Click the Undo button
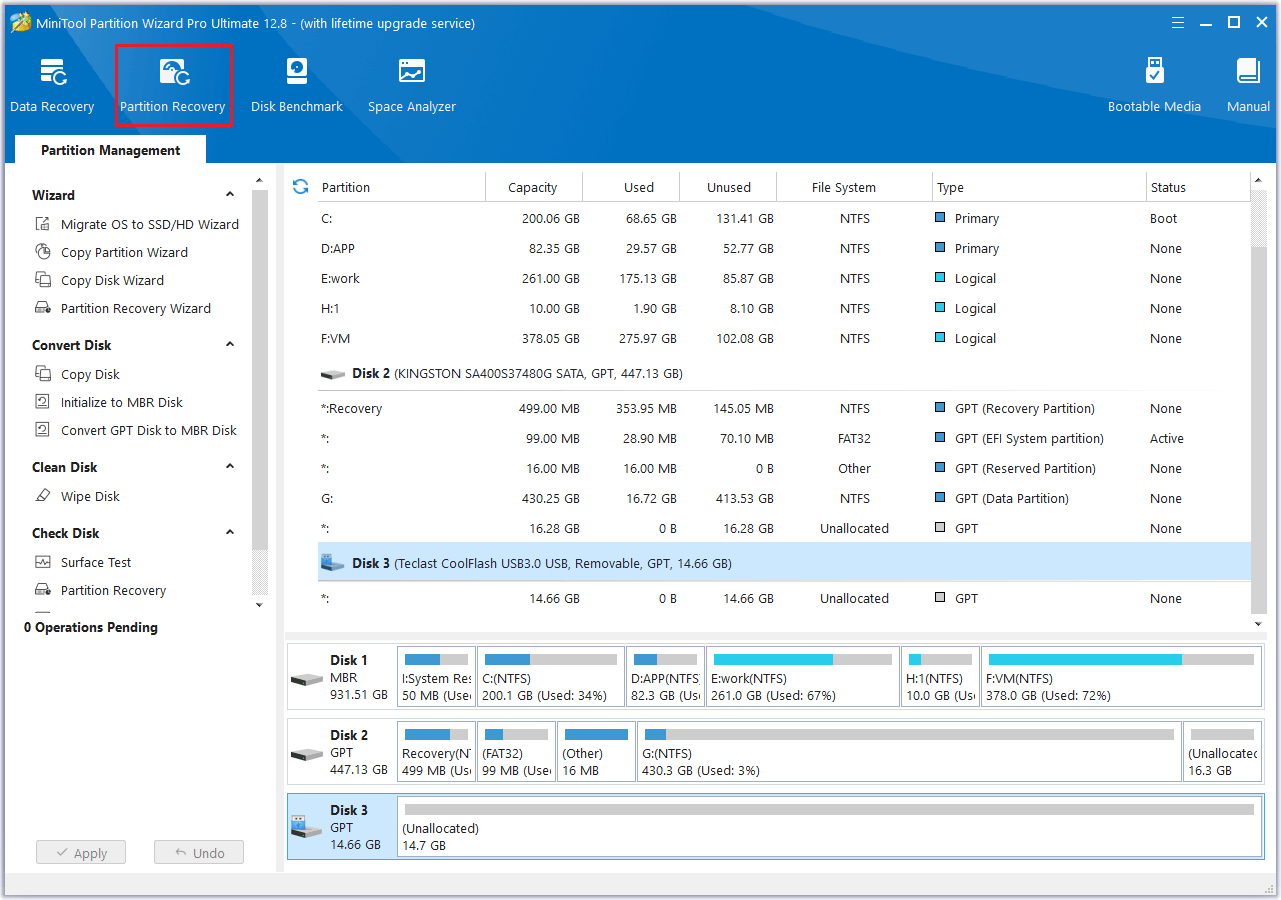The image size is (1281, 900). click(x=199, y=853)
